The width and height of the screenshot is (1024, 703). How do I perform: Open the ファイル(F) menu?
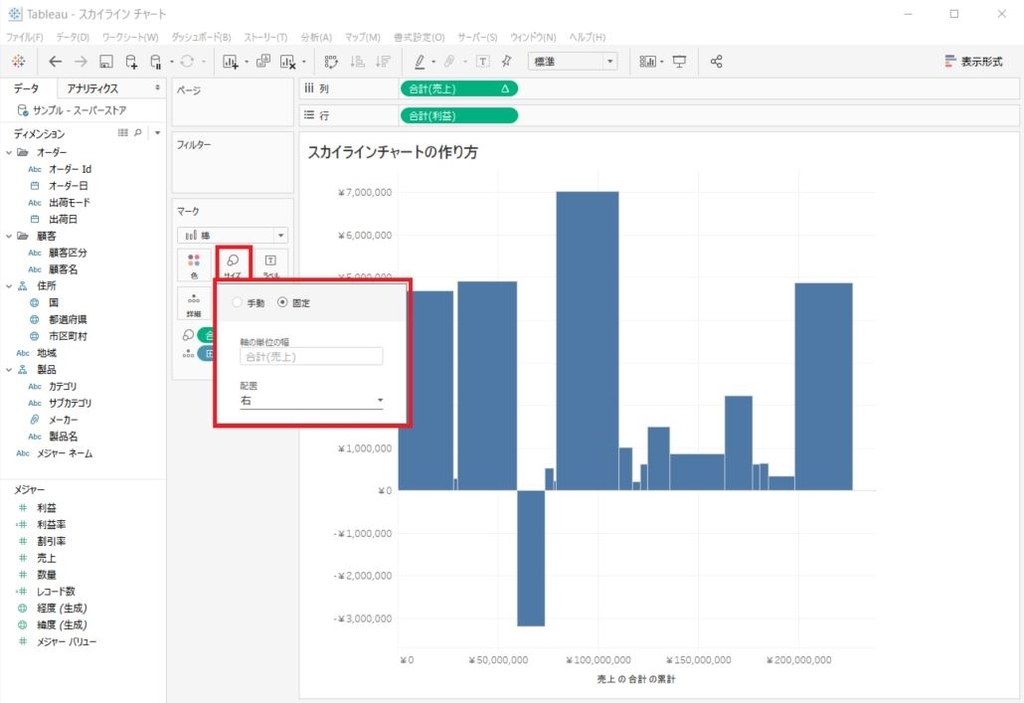click(25, 37)
